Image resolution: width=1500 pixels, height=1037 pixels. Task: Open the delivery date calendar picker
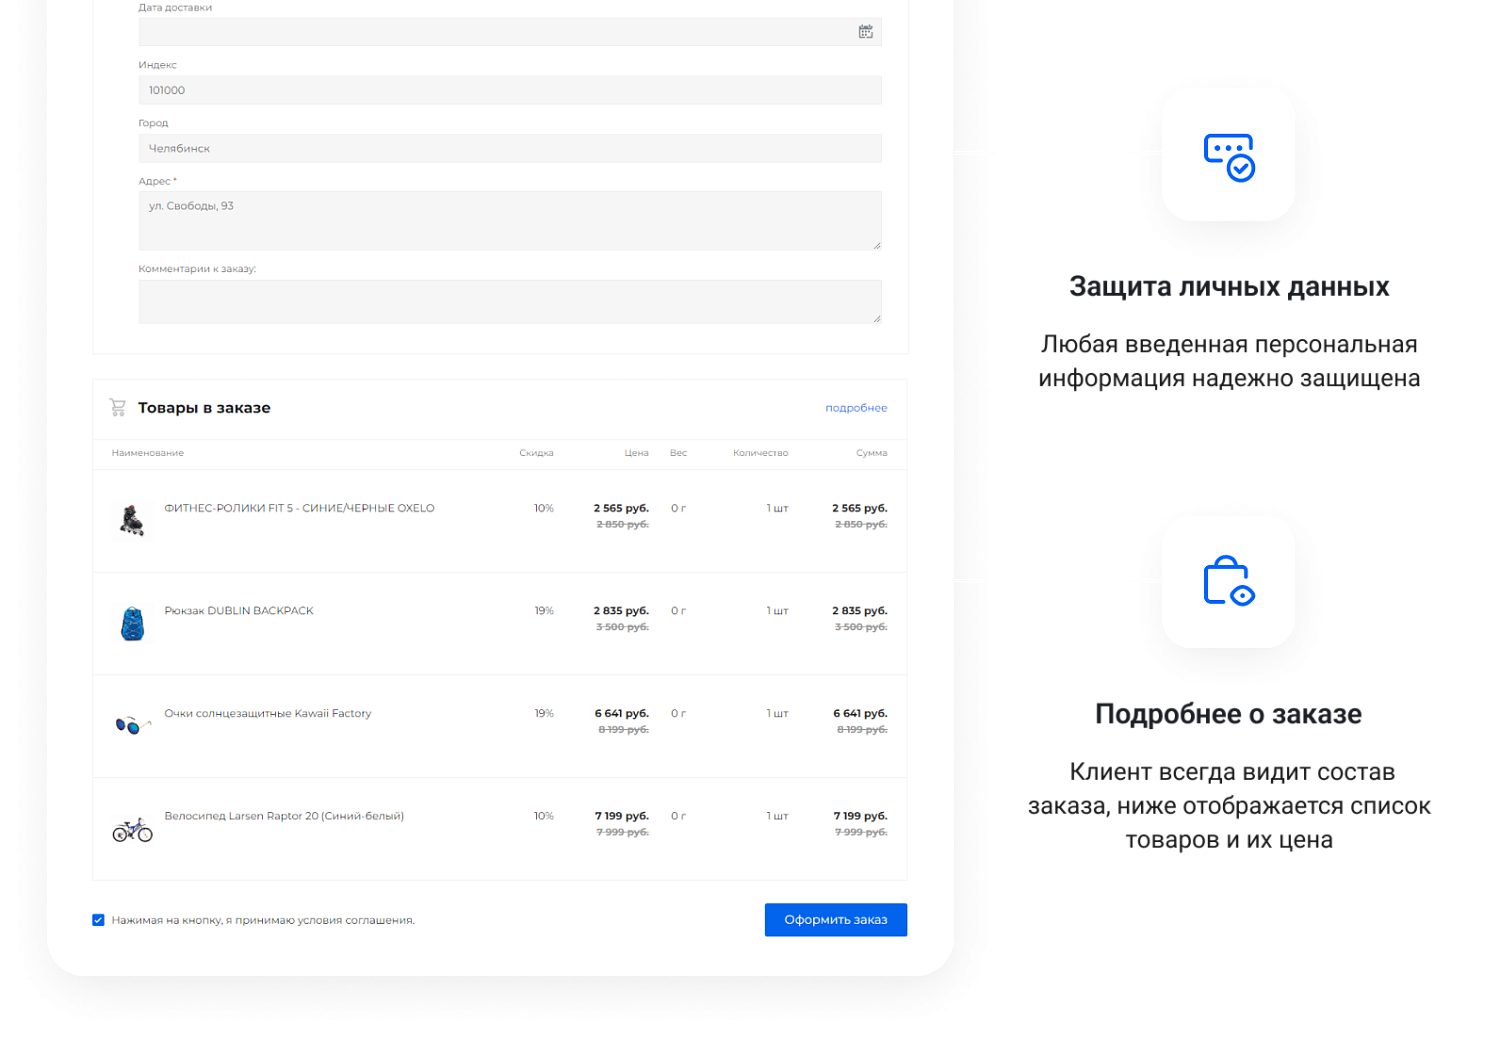[x=865, y=32]
